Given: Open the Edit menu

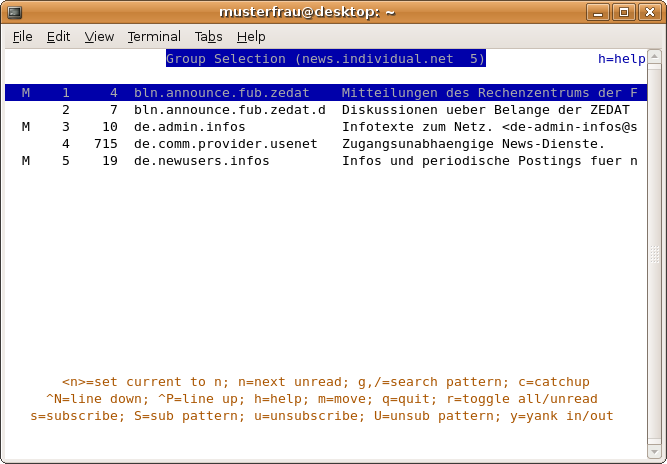Looking at the screenshot, I should [58, 37].
